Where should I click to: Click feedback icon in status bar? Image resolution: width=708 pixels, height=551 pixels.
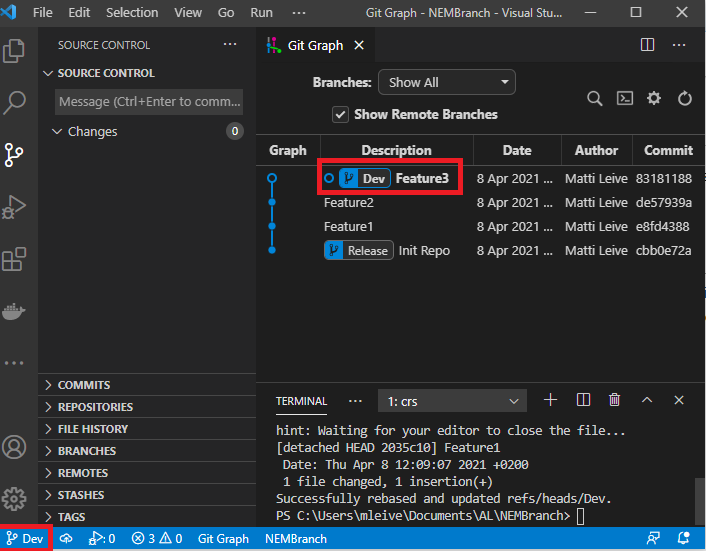(x=653, y=538)
